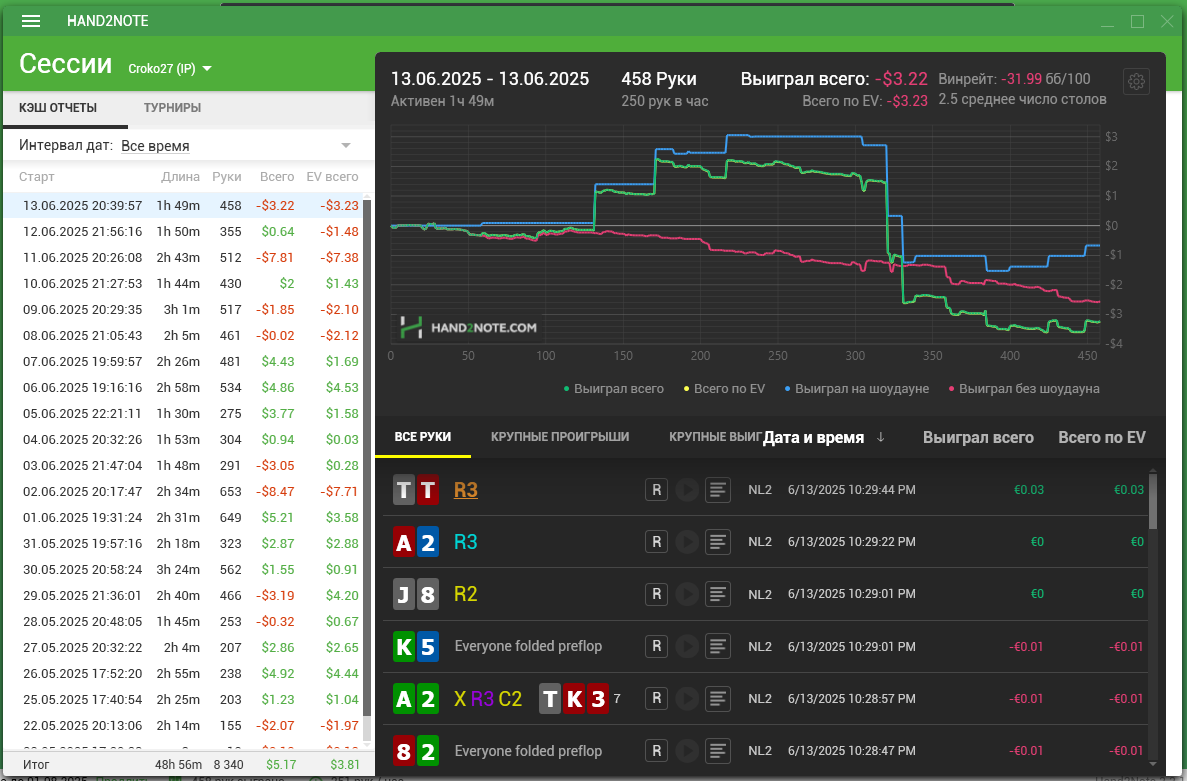Open text view for 10:28:57 PM hand
The height and width of the screenshot is (781, 1187).
point(718,699)
